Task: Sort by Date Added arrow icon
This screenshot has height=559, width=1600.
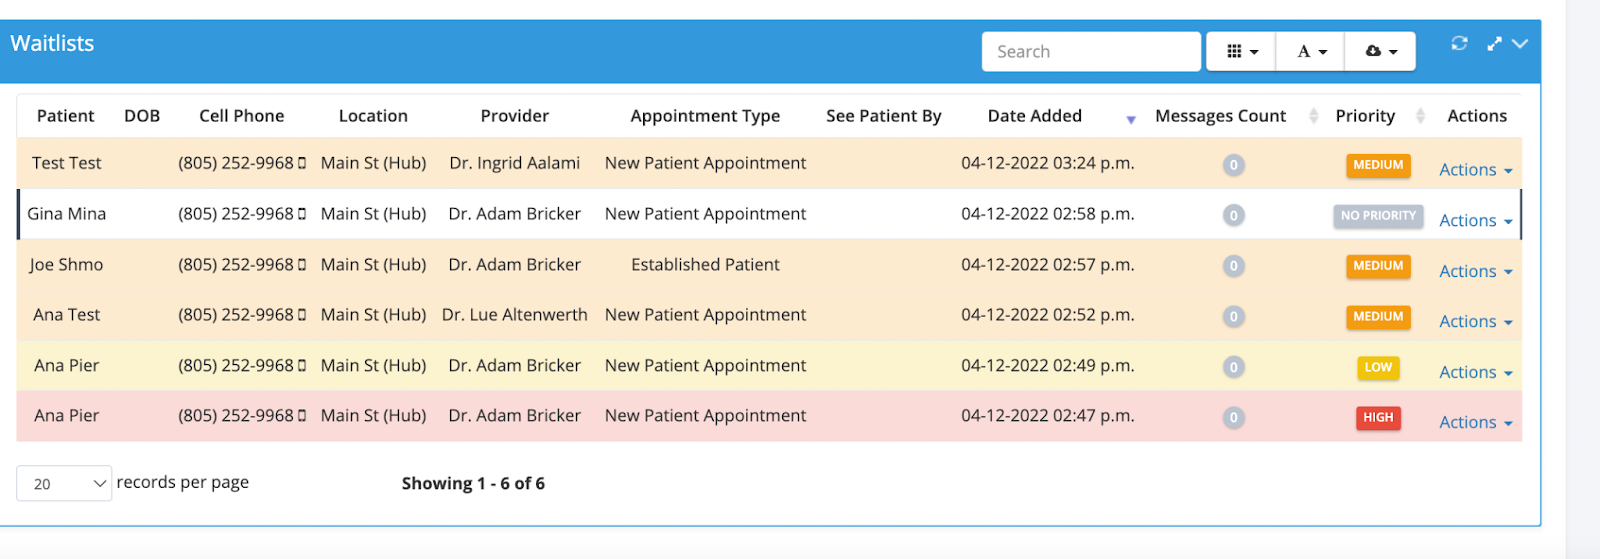Action: coord(1131,119)
